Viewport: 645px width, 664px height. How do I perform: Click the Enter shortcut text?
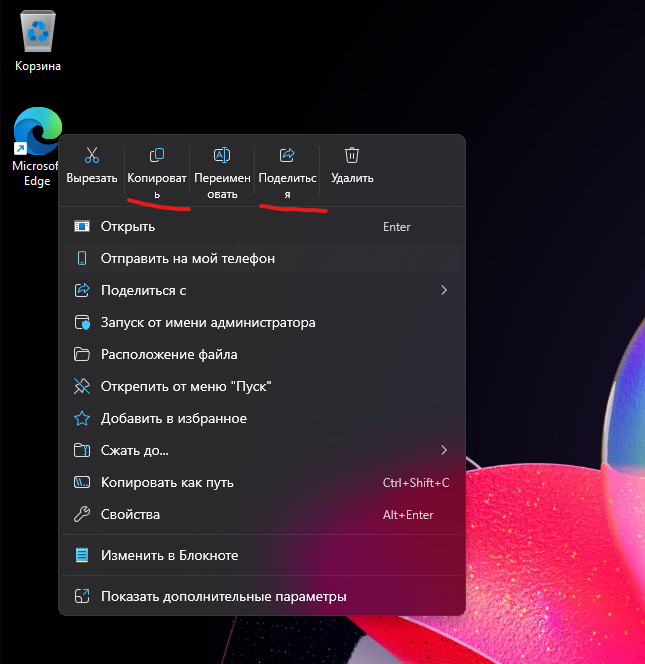(396, 227)
